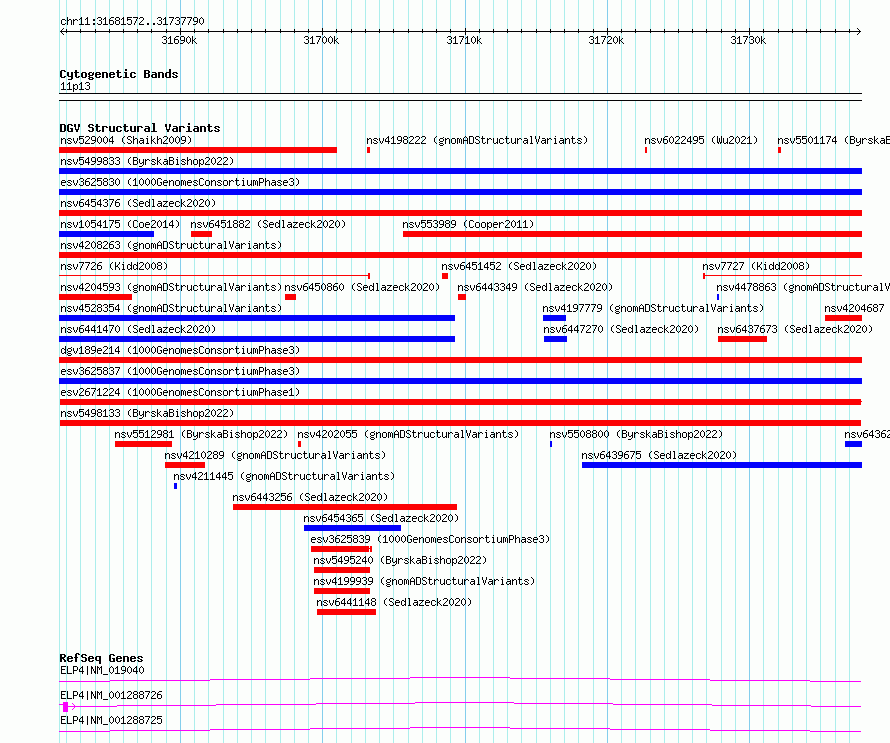Image resolution: width=890 pixels, height=743 pixels.
Task: Open nsv4202055 (gnomADStructuralVariants) variant
Action: point(408,434)
